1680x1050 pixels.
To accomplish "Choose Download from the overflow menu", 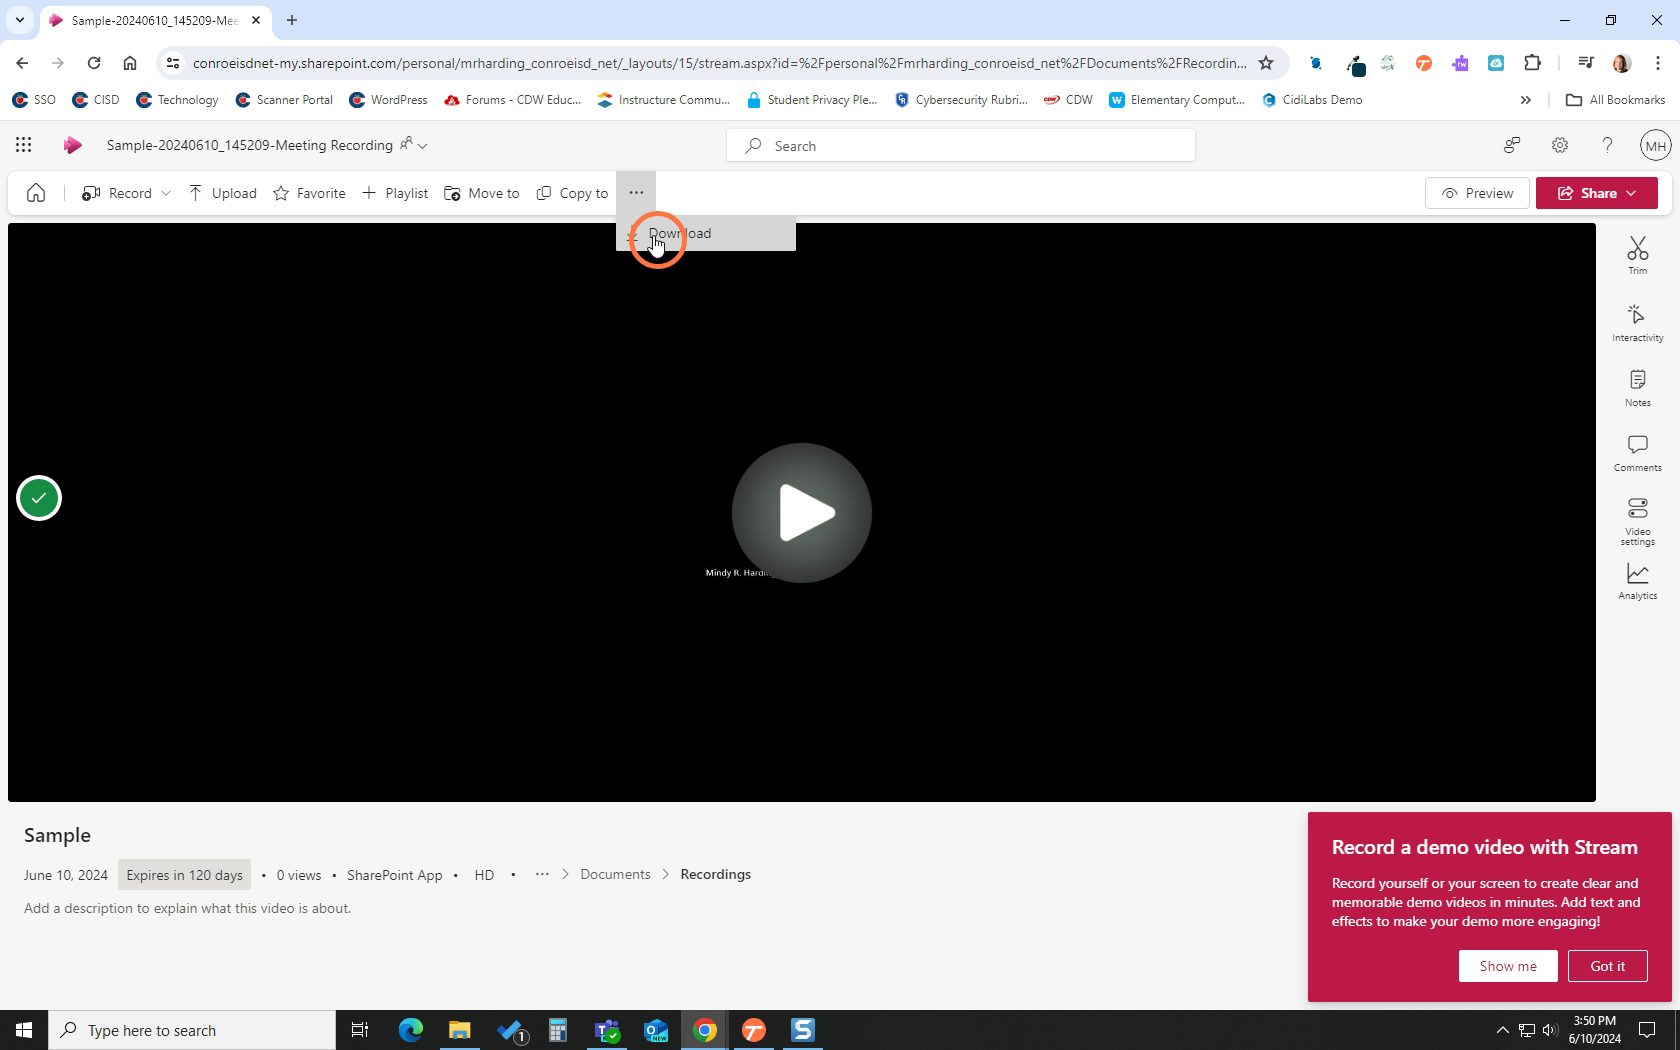I will click(706, 234).
